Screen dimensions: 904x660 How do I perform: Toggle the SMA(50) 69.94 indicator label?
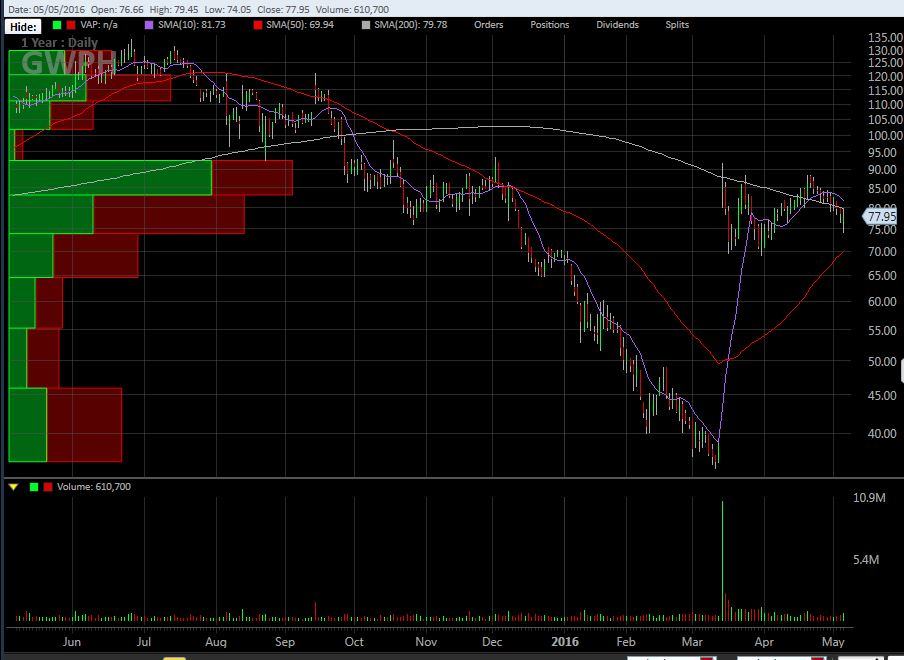pyautogui.click(x=301, y=25)
